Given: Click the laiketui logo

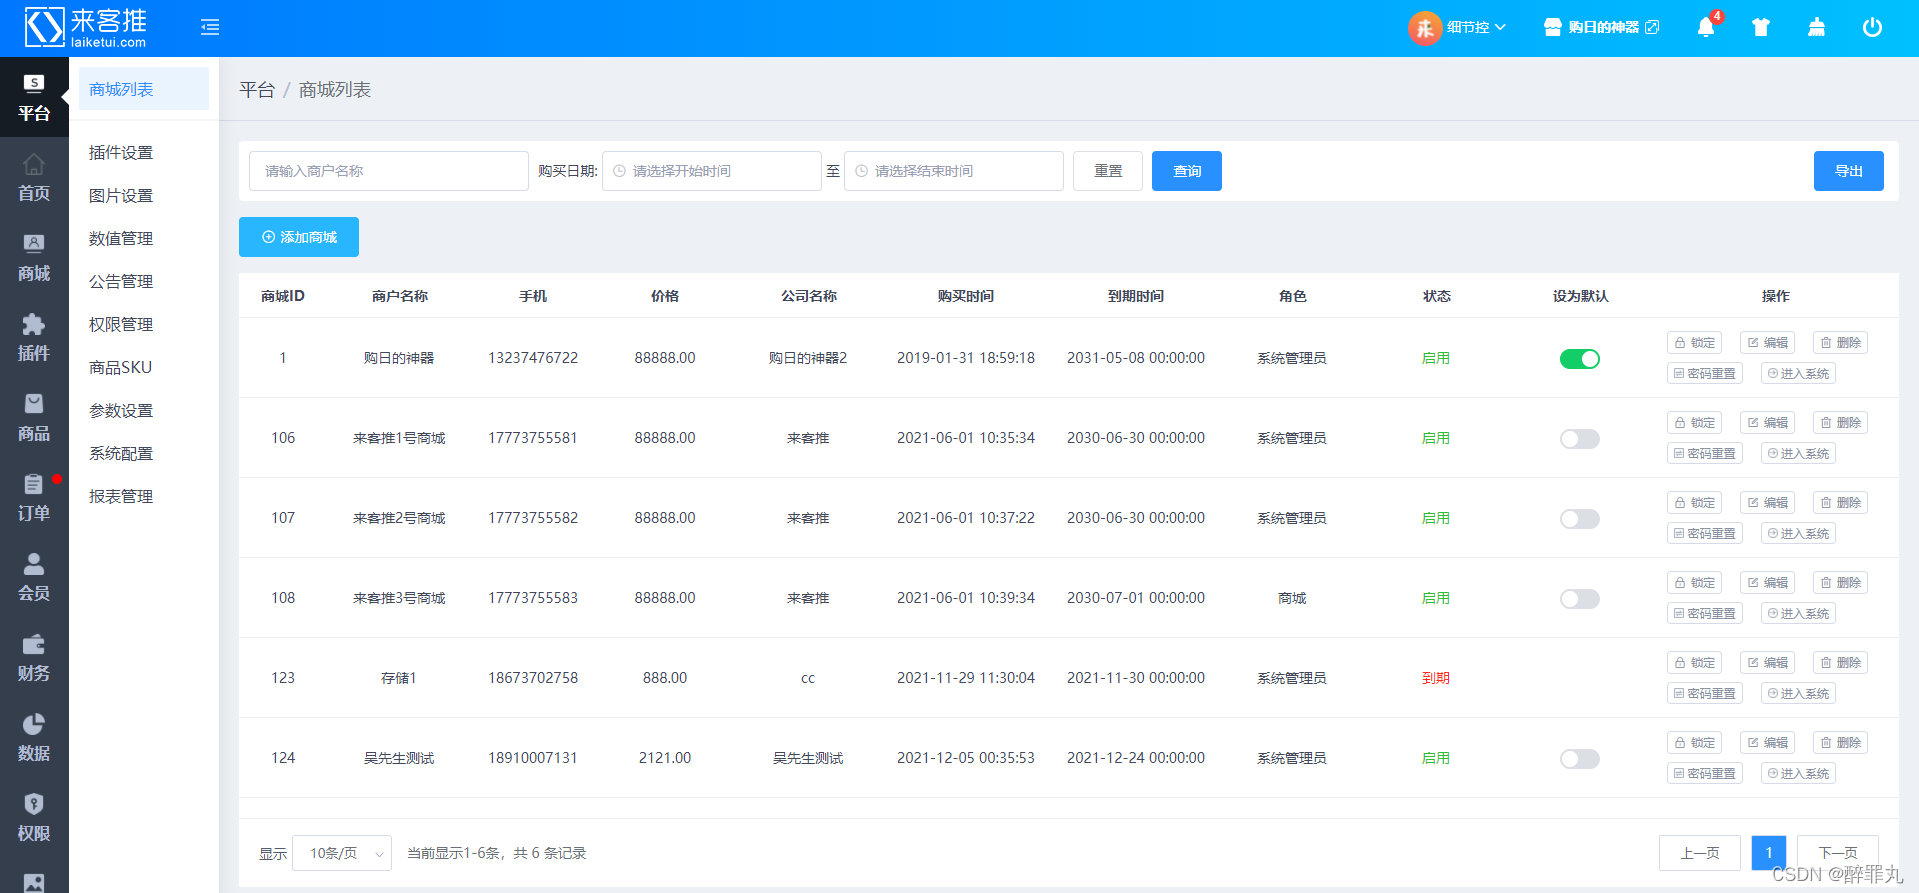Looking at the screenshot, I should [86, 27].
